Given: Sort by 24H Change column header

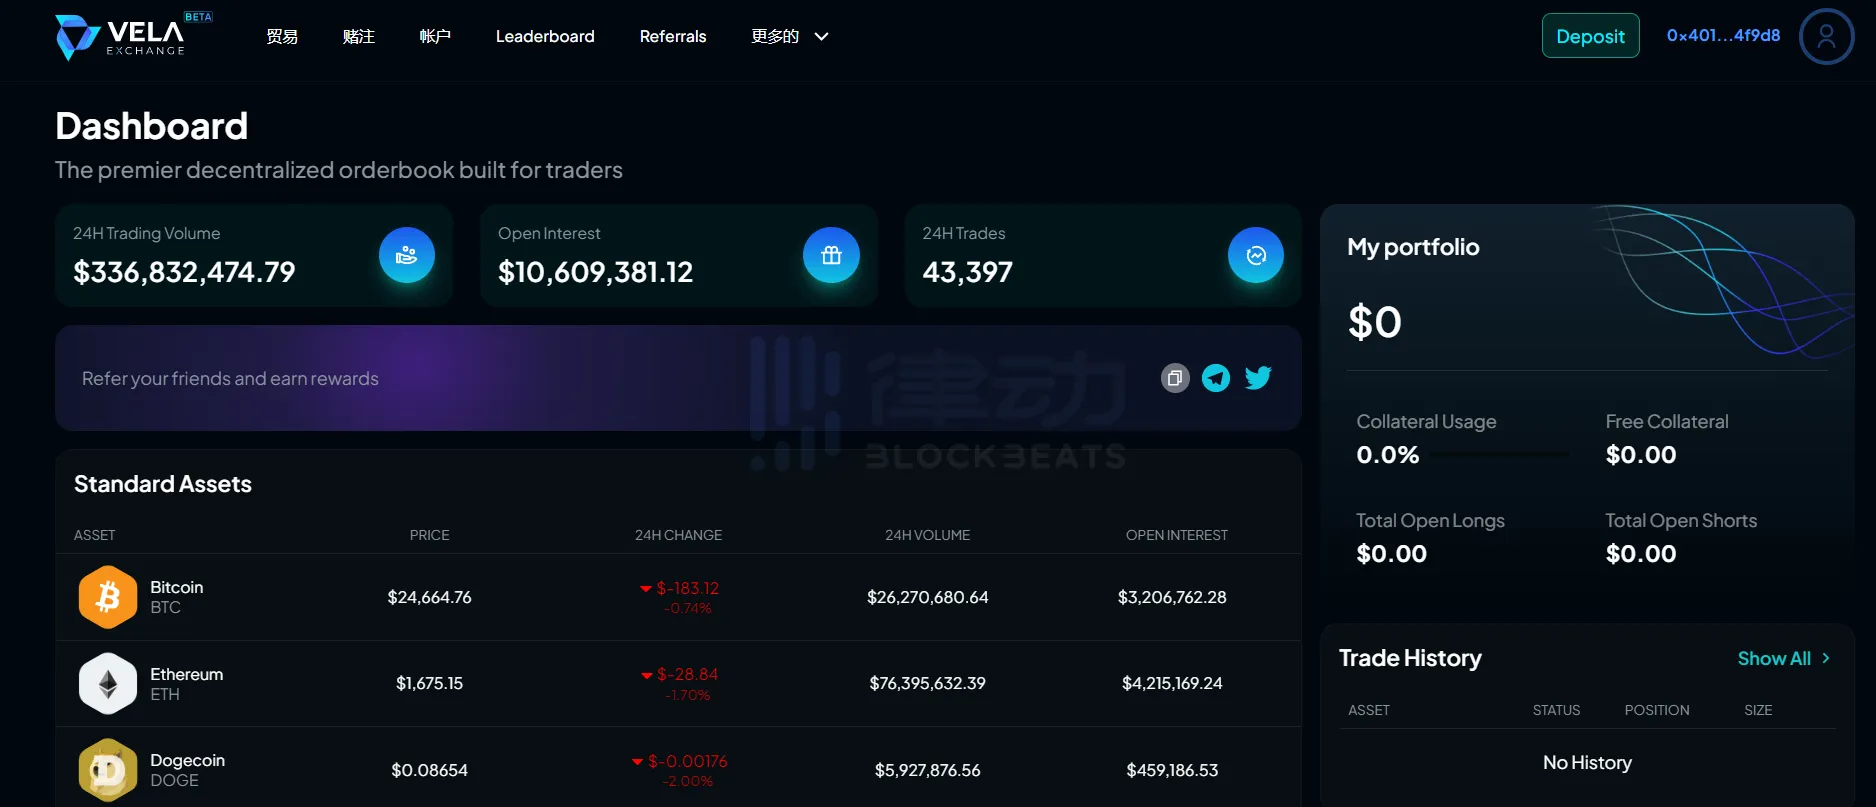Looking at the screenshot, I should (678, 535).
